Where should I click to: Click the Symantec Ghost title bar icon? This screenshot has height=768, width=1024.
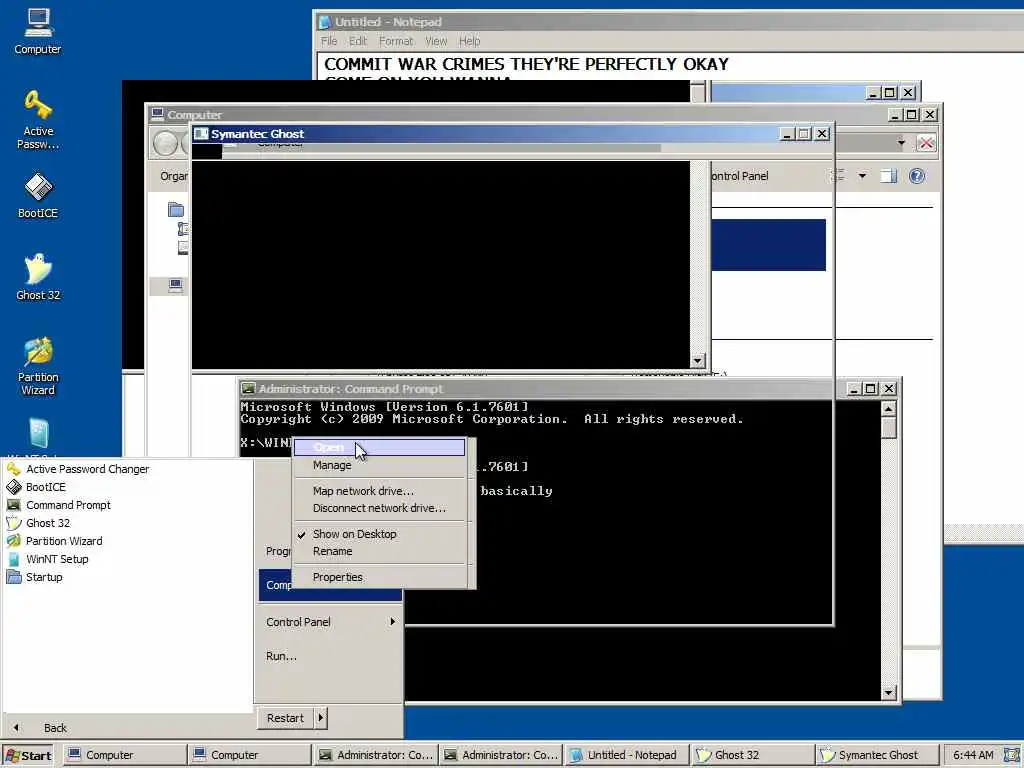point(201,134)
